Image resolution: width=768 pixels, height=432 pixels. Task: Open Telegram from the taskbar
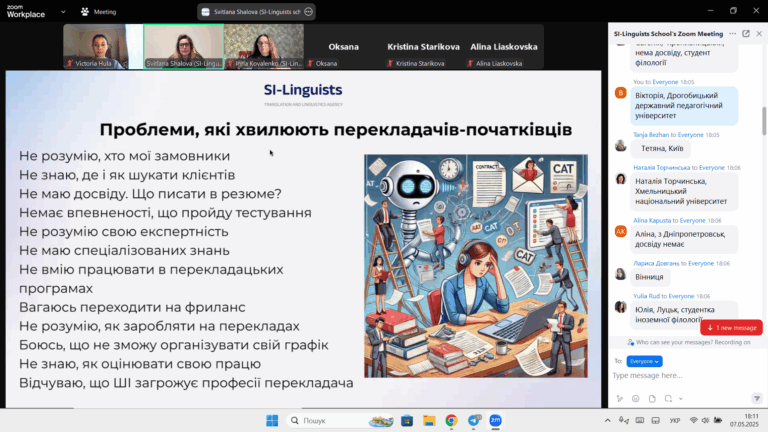pos(473,421)
